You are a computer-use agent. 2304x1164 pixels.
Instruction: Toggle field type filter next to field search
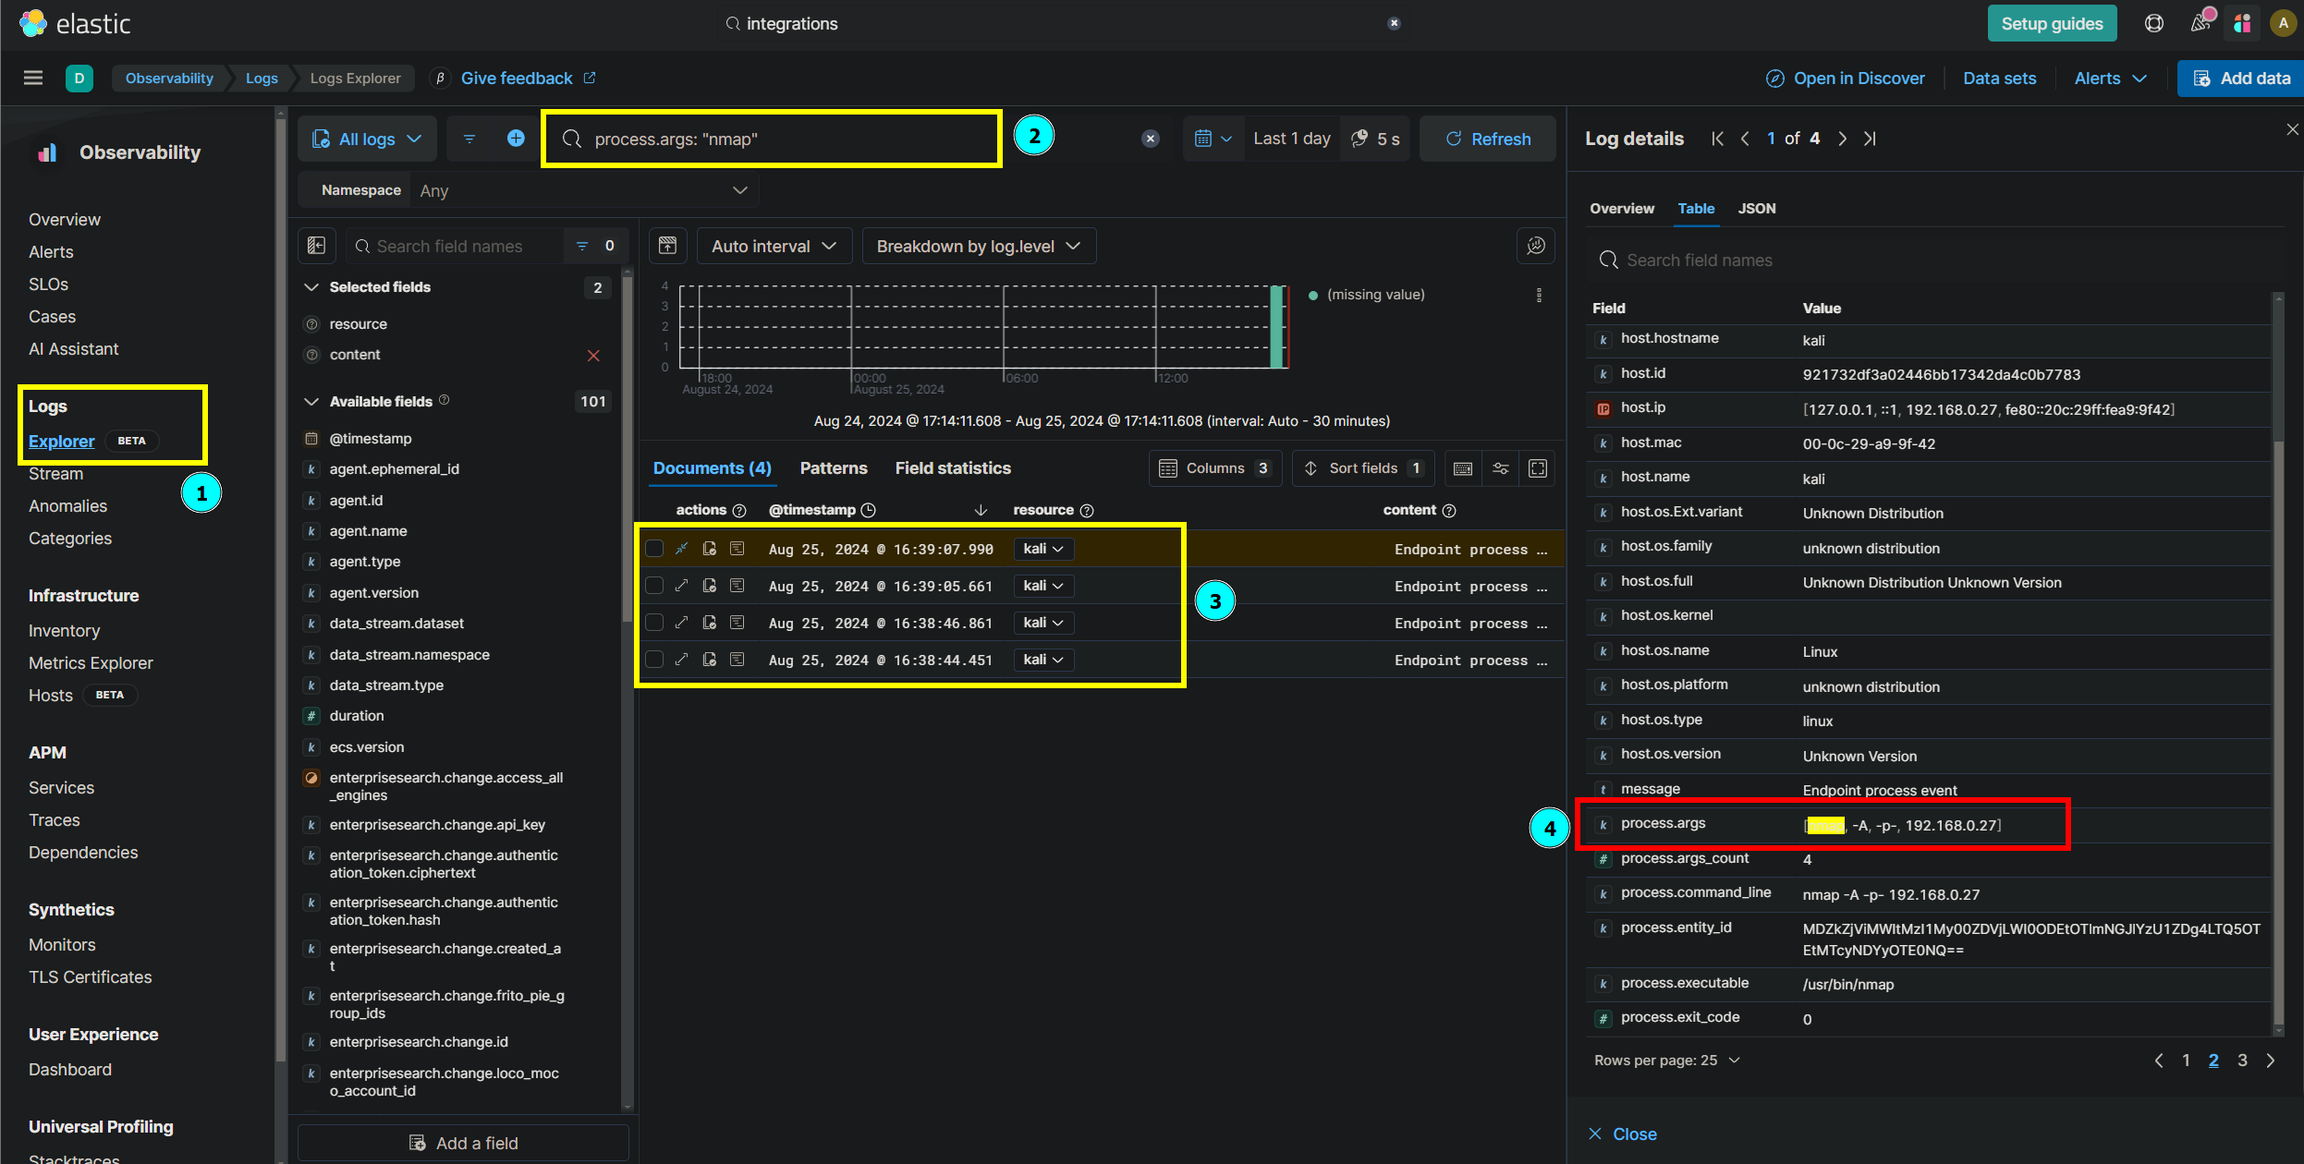(x=595, y=246)
